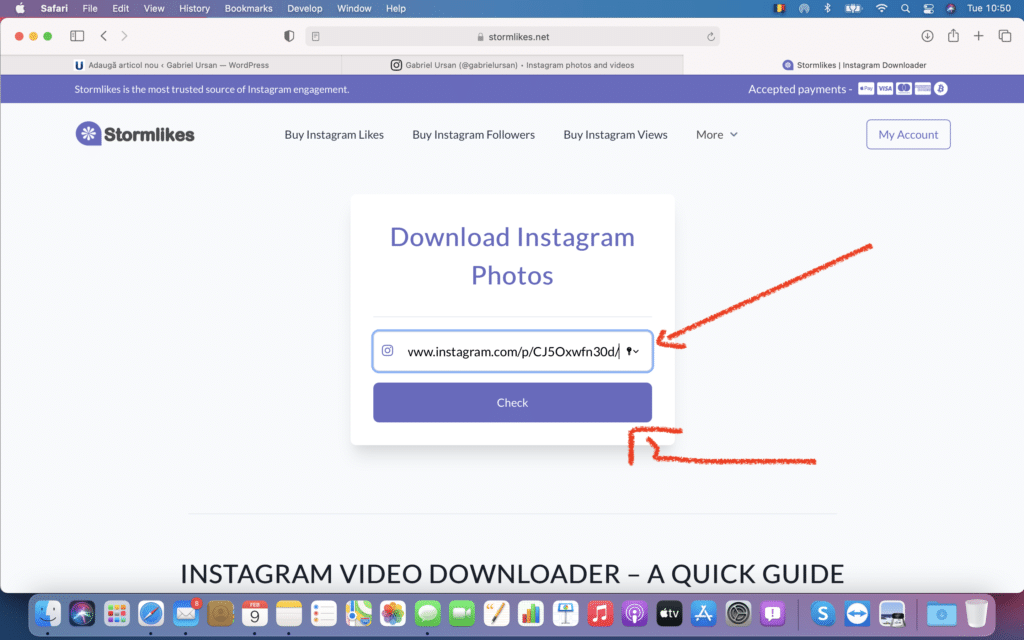Click the Instagram icon inside the input
The height and width of the screenshot is (640, 1024).
[x=387, y=351]
